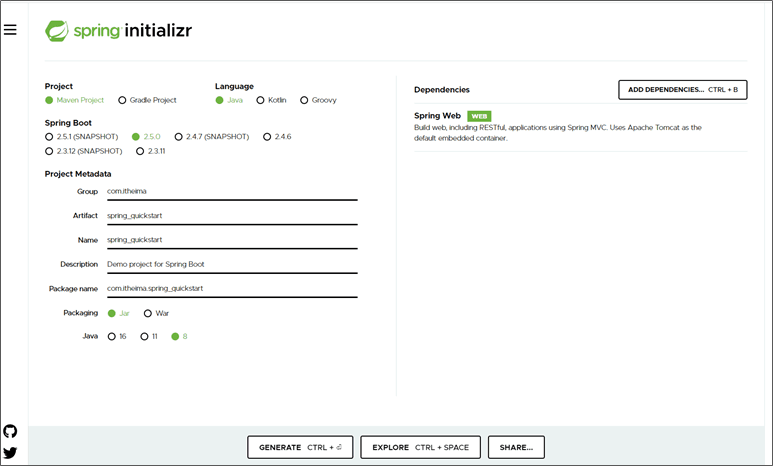Select Spring Boot version 2.3.11
This screenshot has width=773, height=466.
140,151
